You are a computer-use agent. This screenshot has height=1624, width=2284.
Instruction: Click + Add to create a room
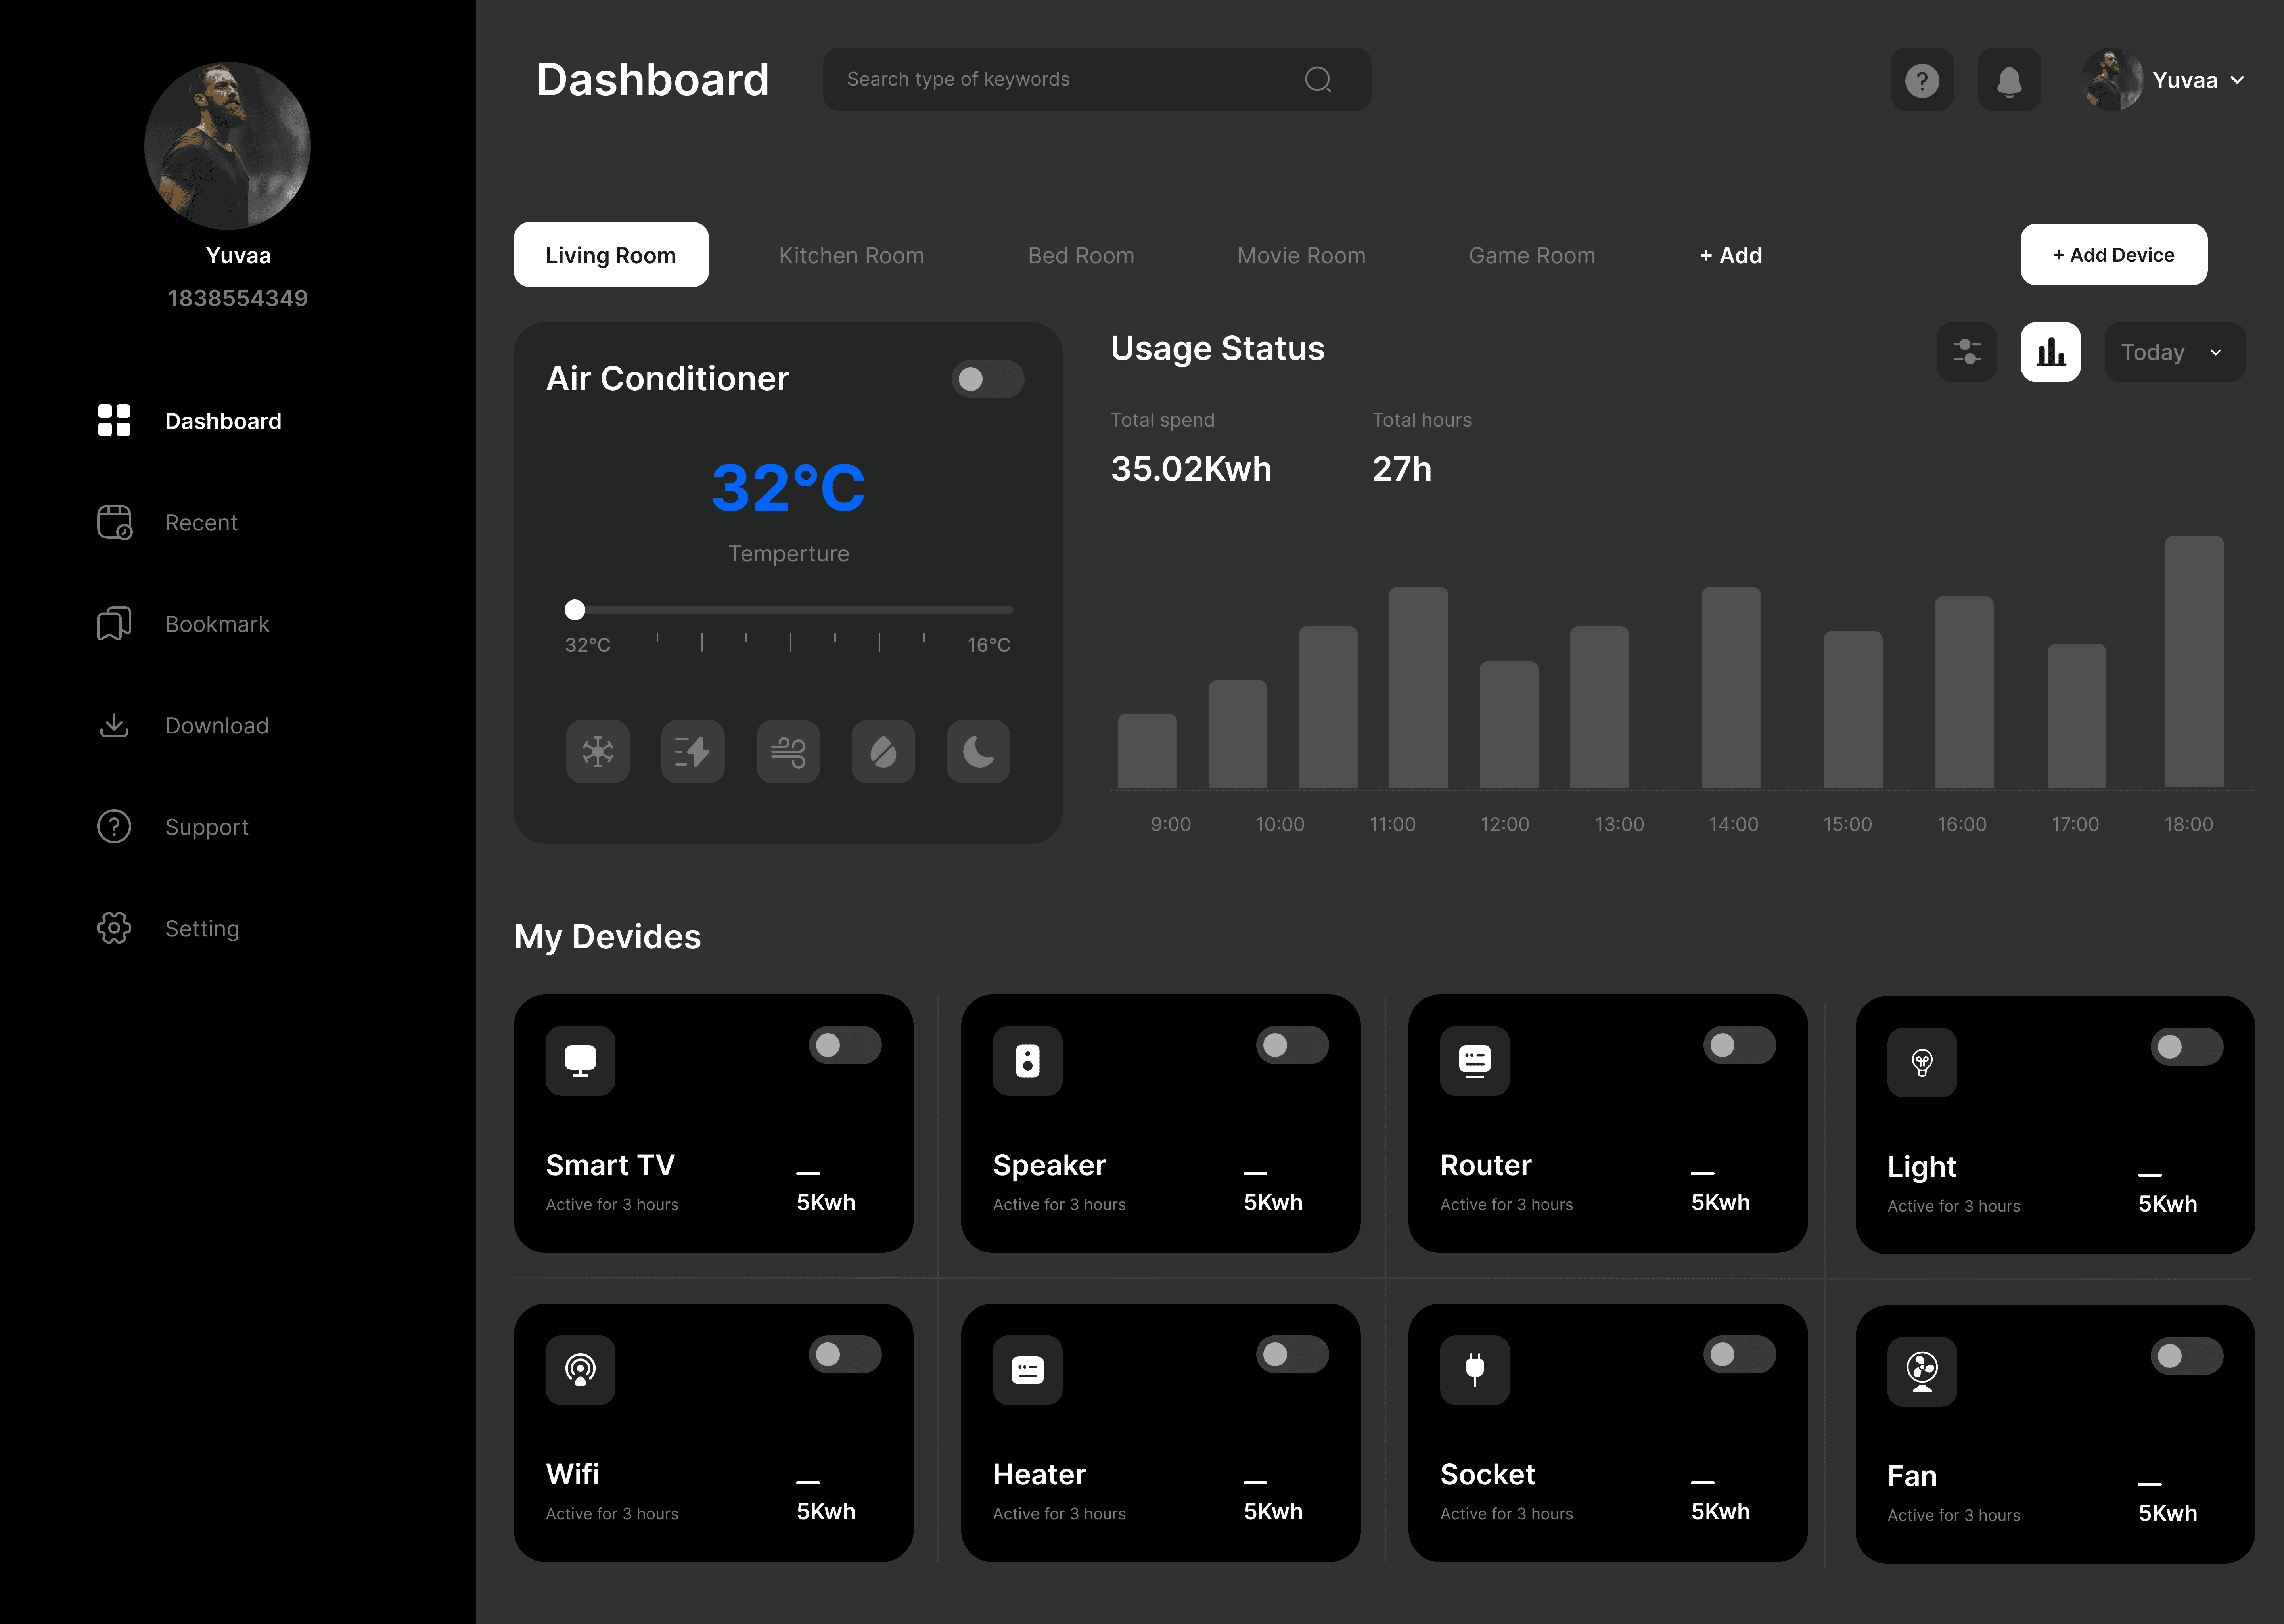coord(1730,255)
